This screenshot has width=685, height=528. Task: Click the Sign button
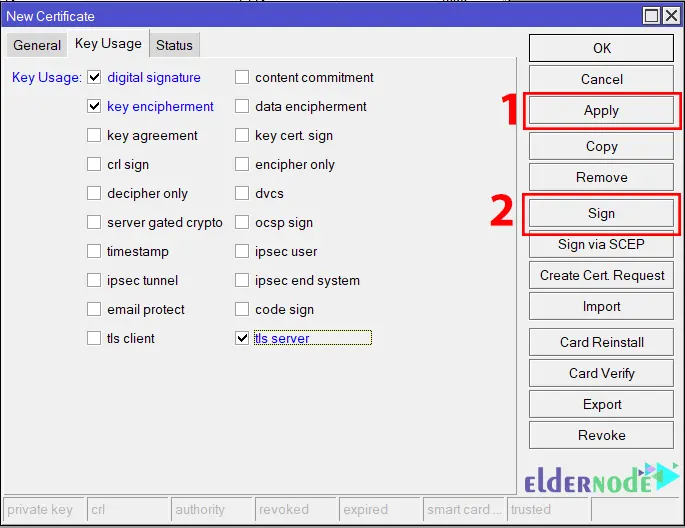601,213
